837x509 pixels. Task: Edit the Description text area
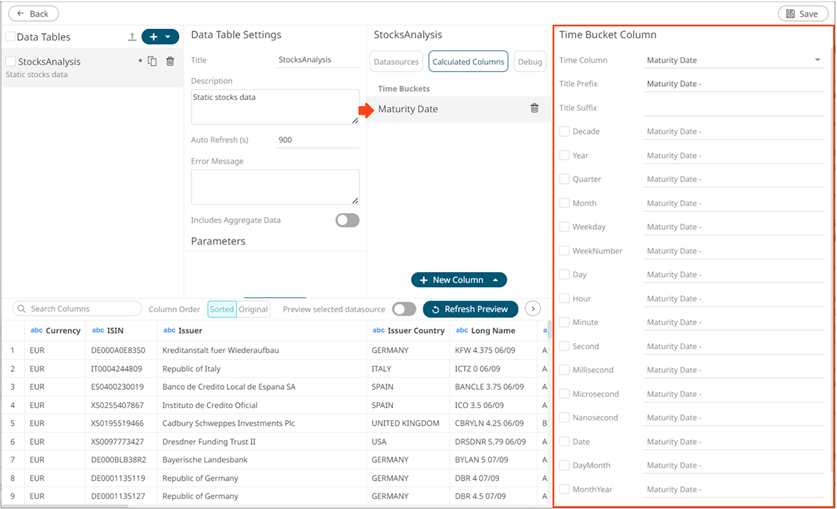pos(275,107)
